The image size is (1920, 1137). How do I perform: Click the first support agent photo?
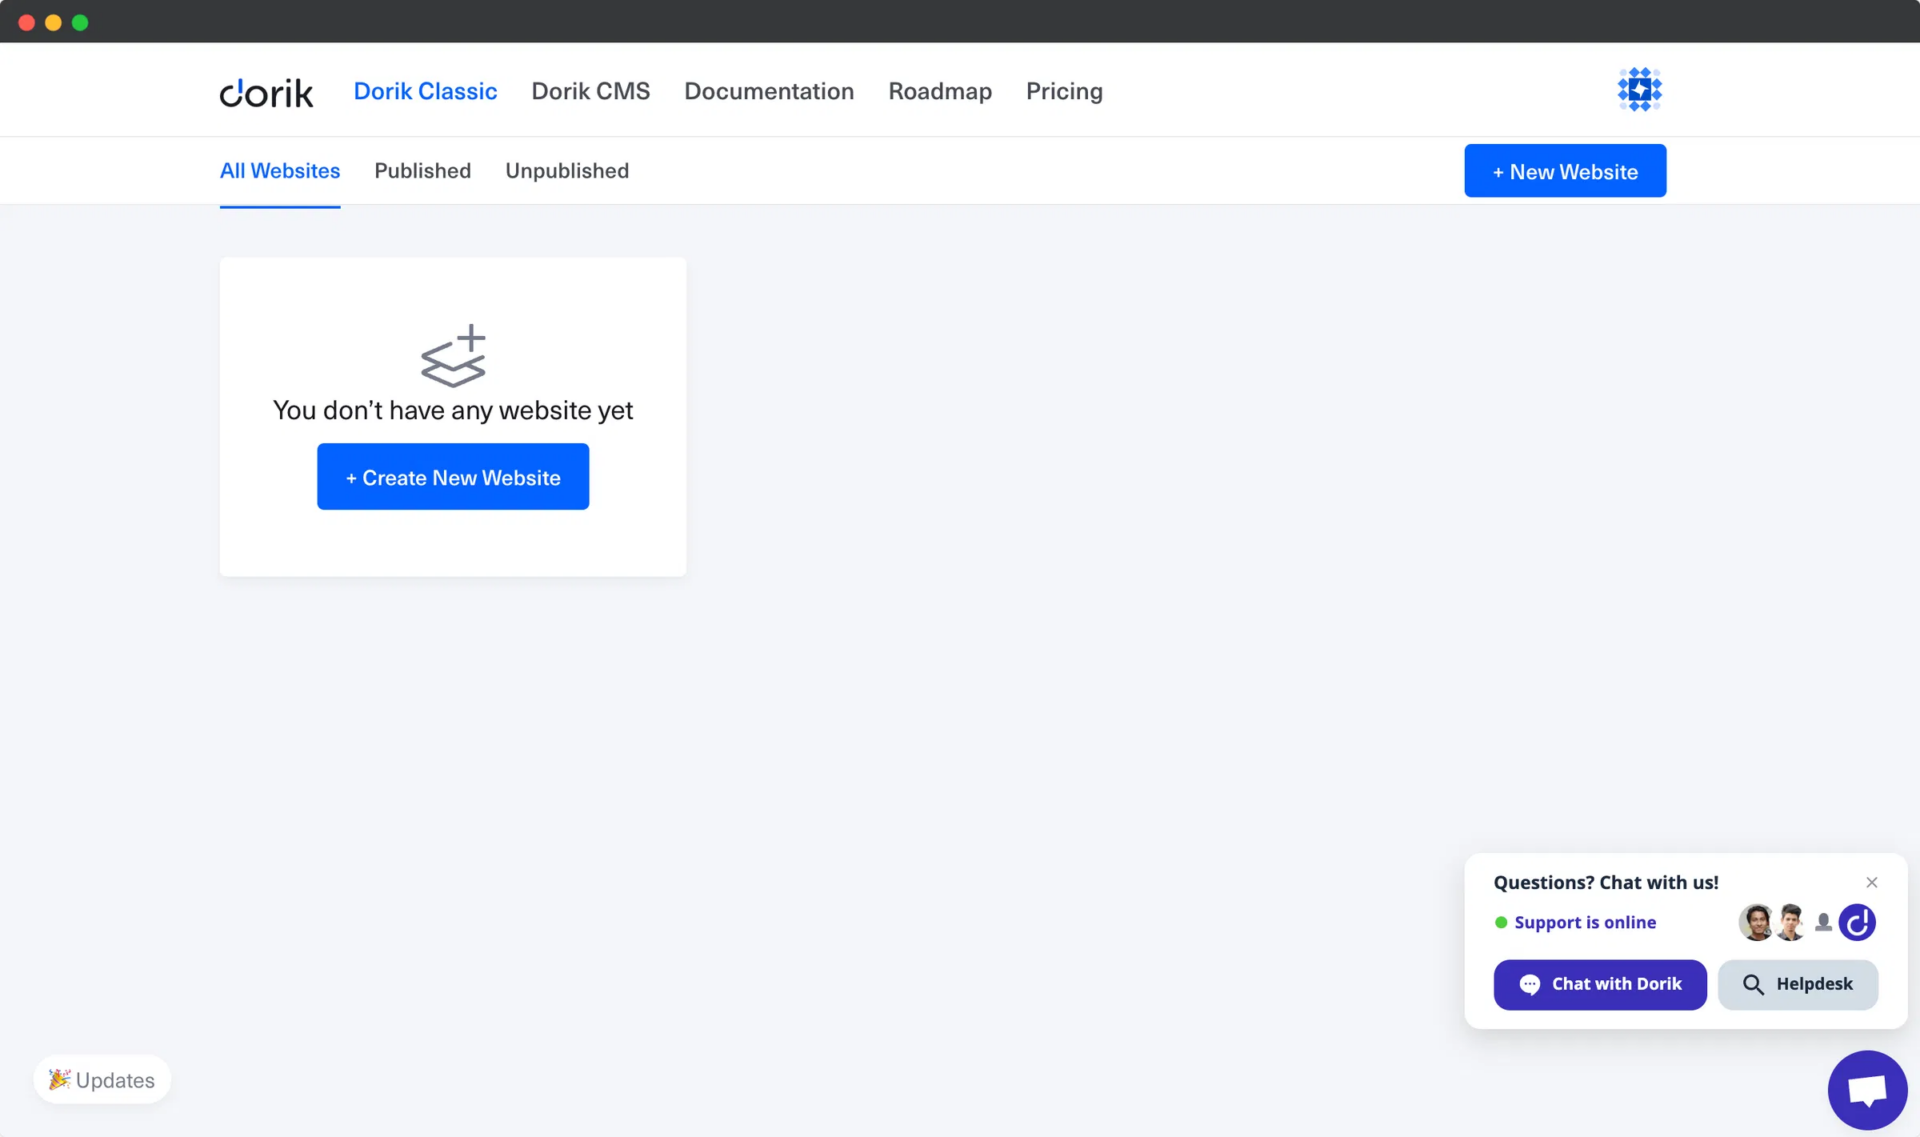coord(1755,922)
